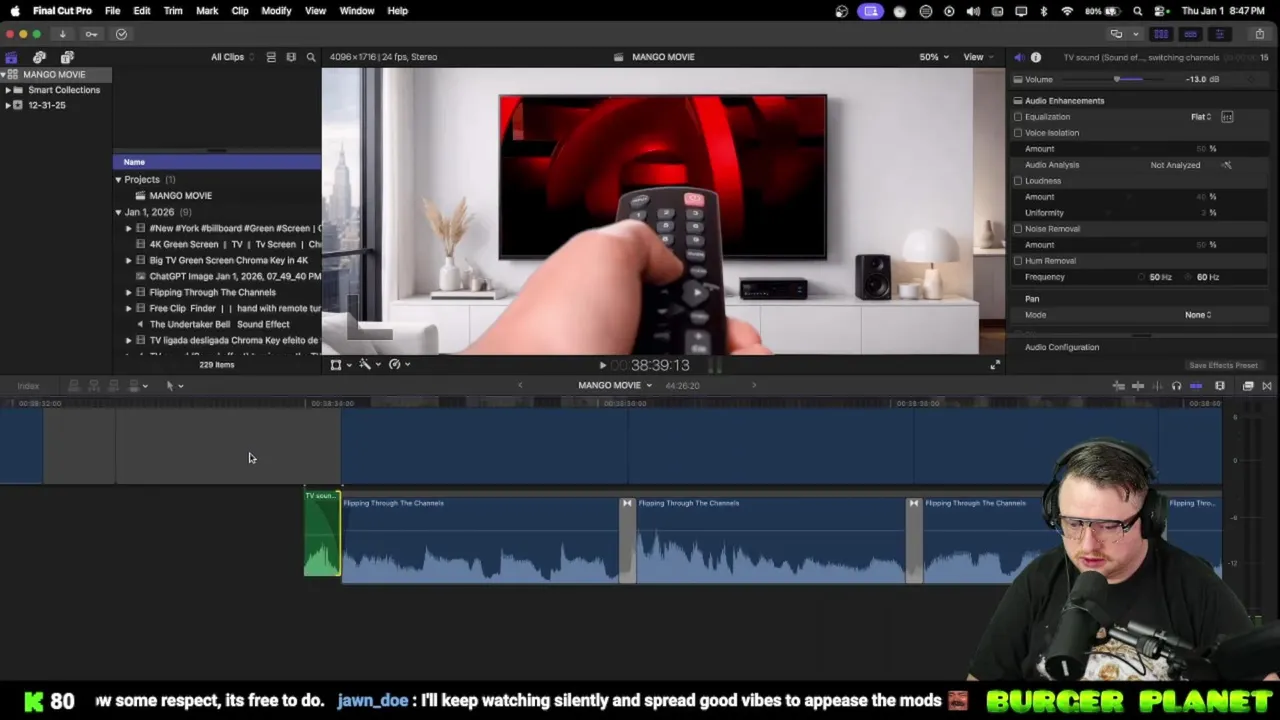
Task: Open the Import Media arrow button
Action: pyautogui.click(x=62, y=34)
